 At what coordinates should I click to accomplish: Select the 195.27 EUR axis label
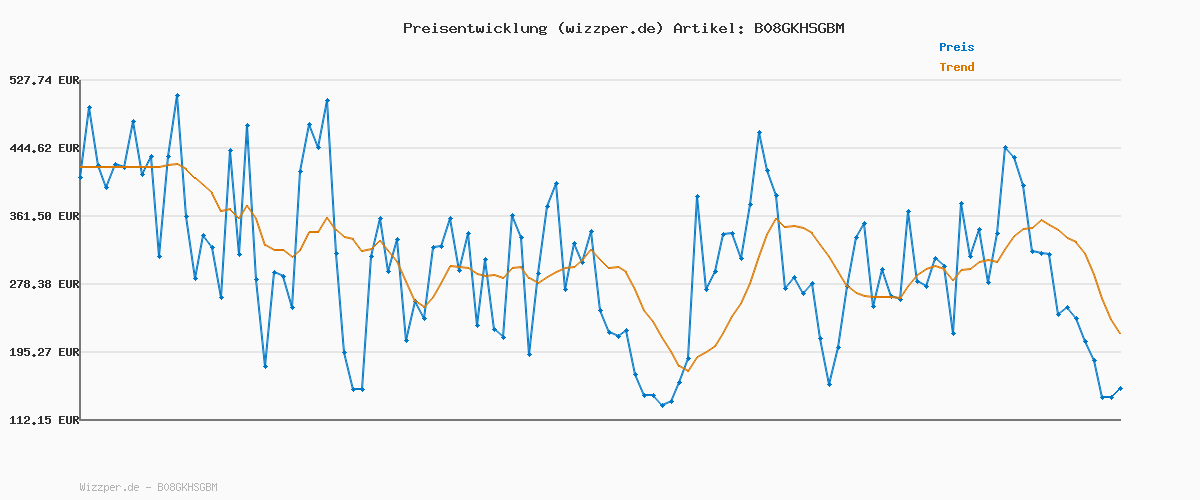[42, 353]
